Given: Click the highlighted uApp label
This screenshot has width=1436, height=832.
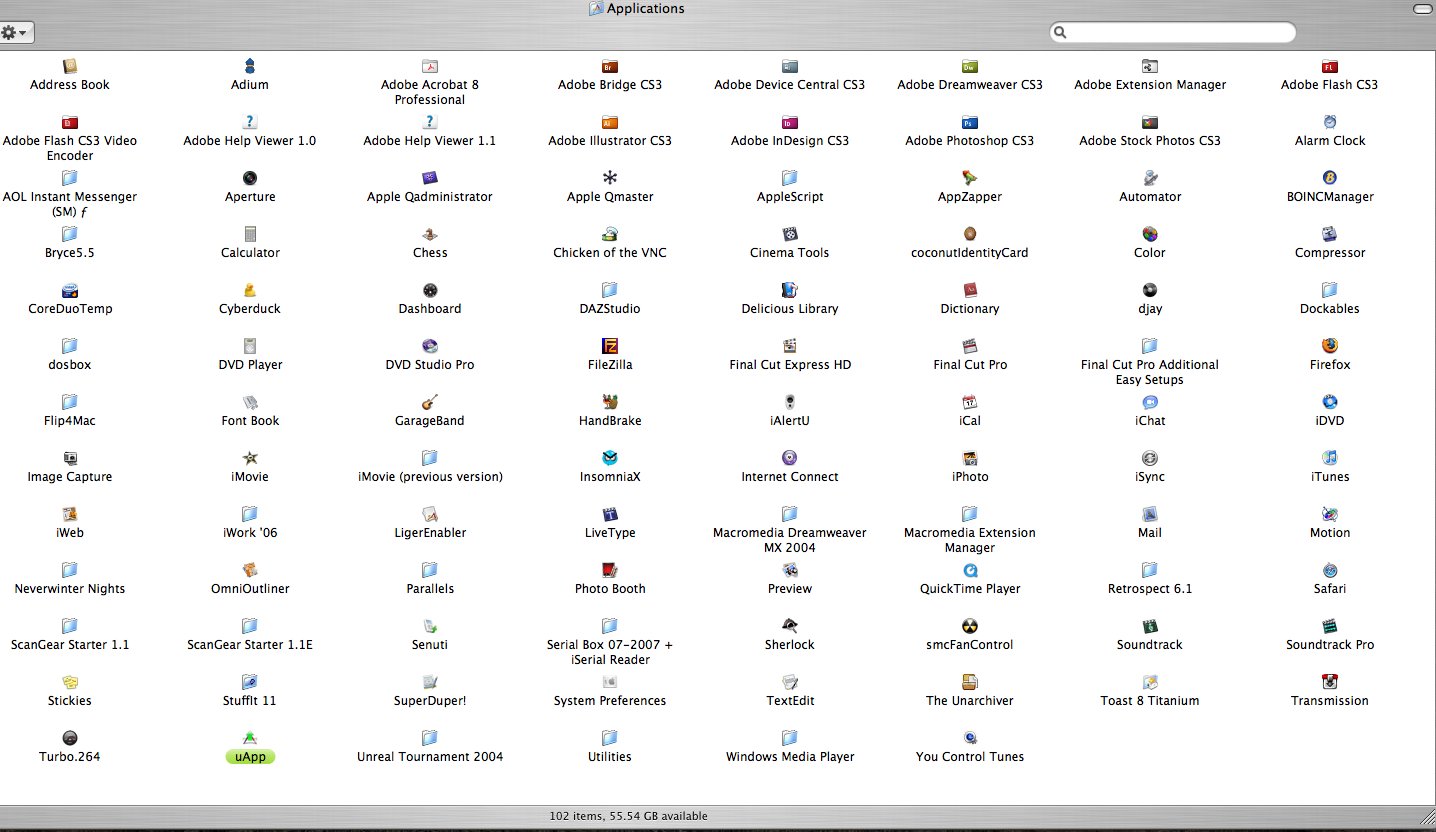Looking at the screenshot, I should point(250,757).
